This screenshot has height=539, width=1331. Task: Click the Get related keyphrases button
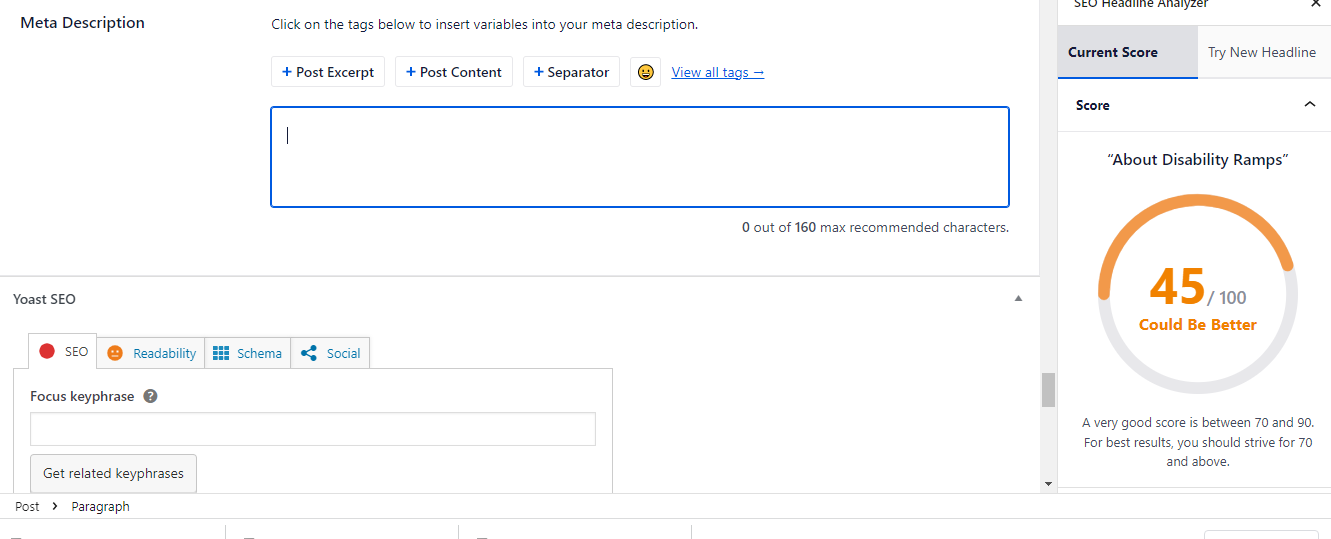tap(114, 473)
